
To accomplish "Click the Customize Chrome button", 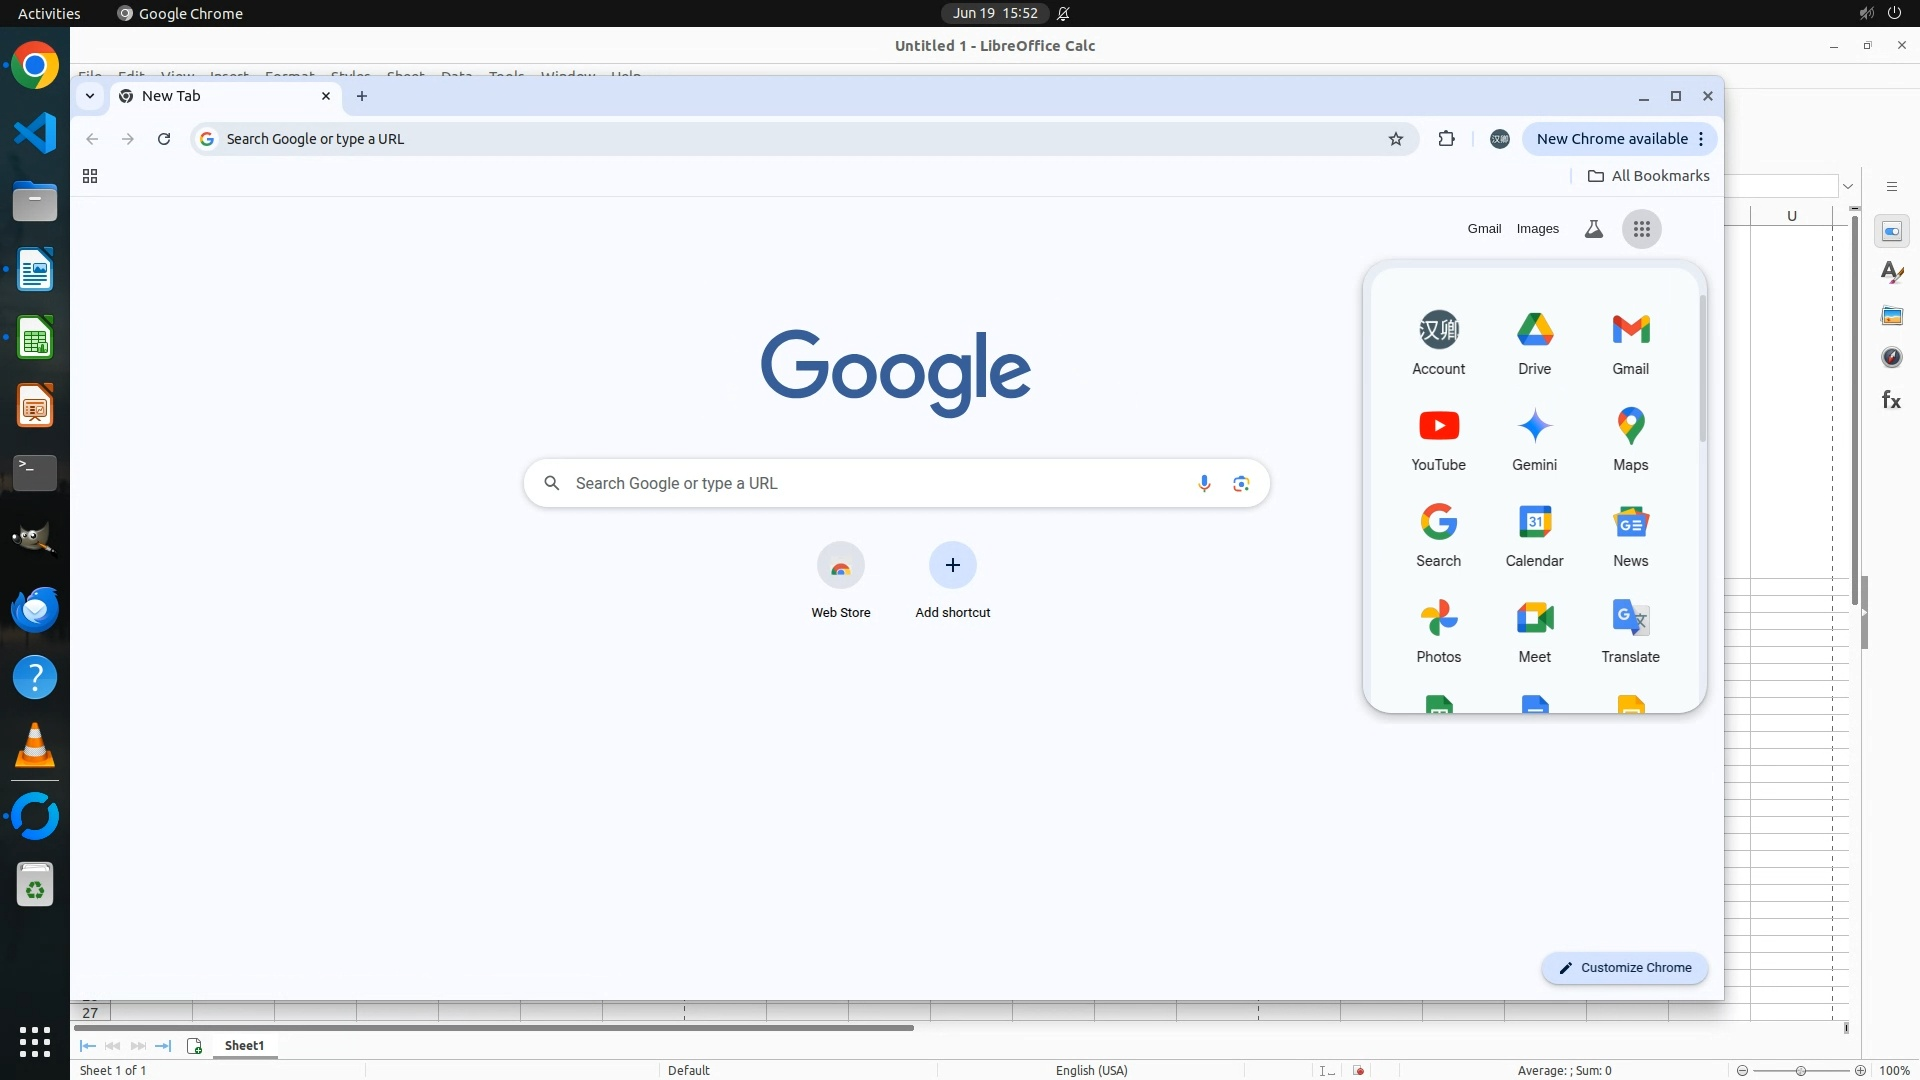I will [x=1624, y=968].
